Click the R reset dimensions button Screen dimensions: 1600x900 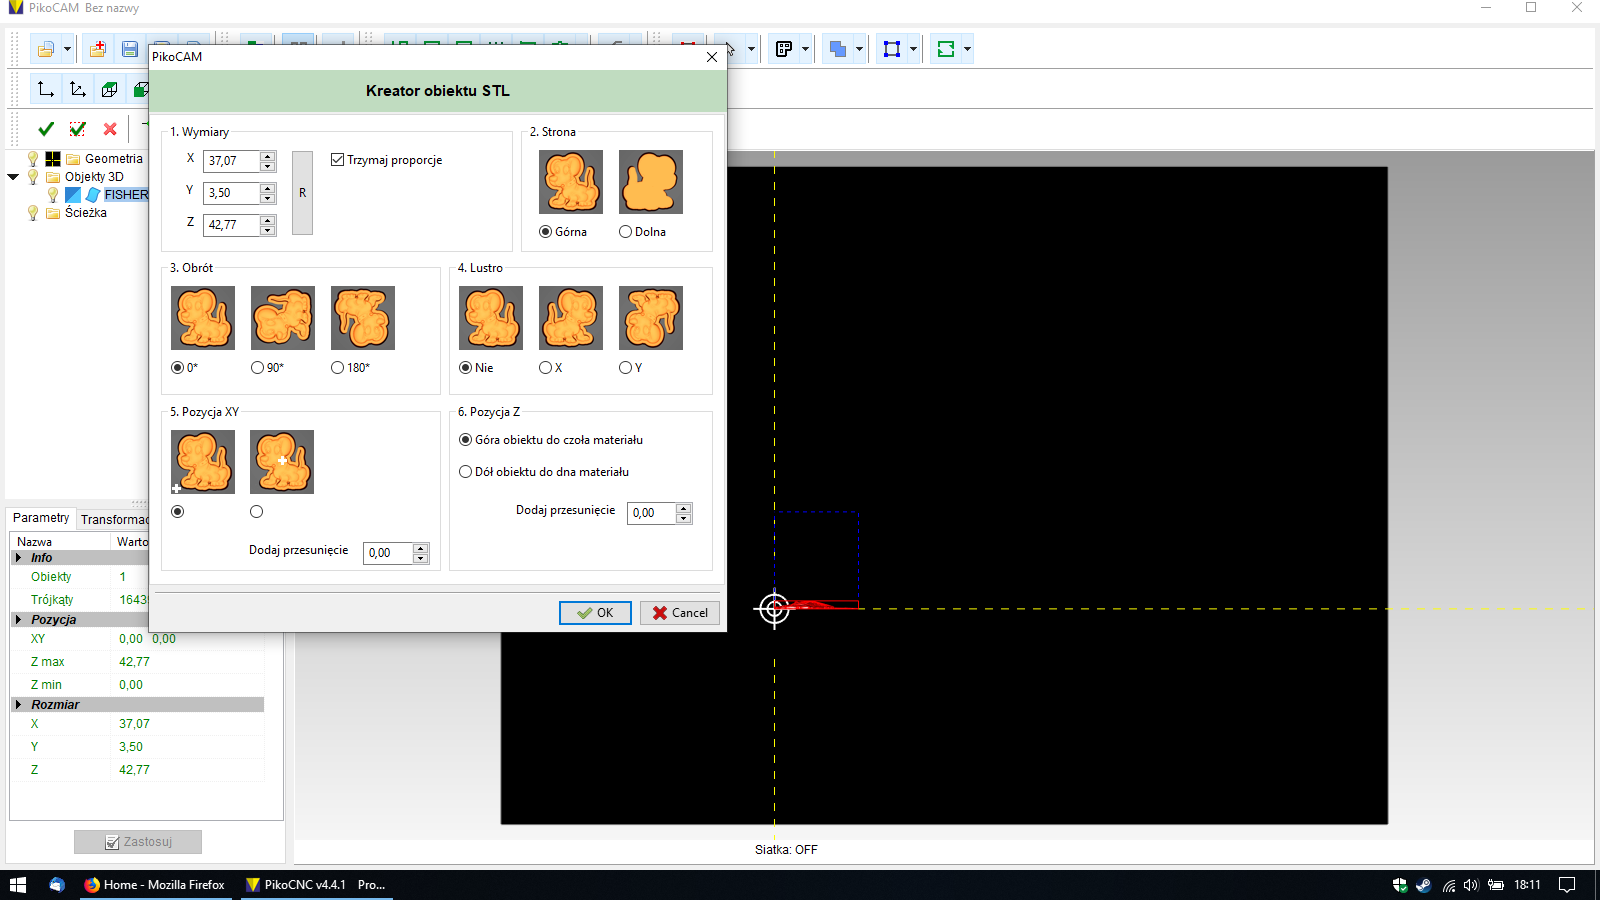tap(302, 193)
